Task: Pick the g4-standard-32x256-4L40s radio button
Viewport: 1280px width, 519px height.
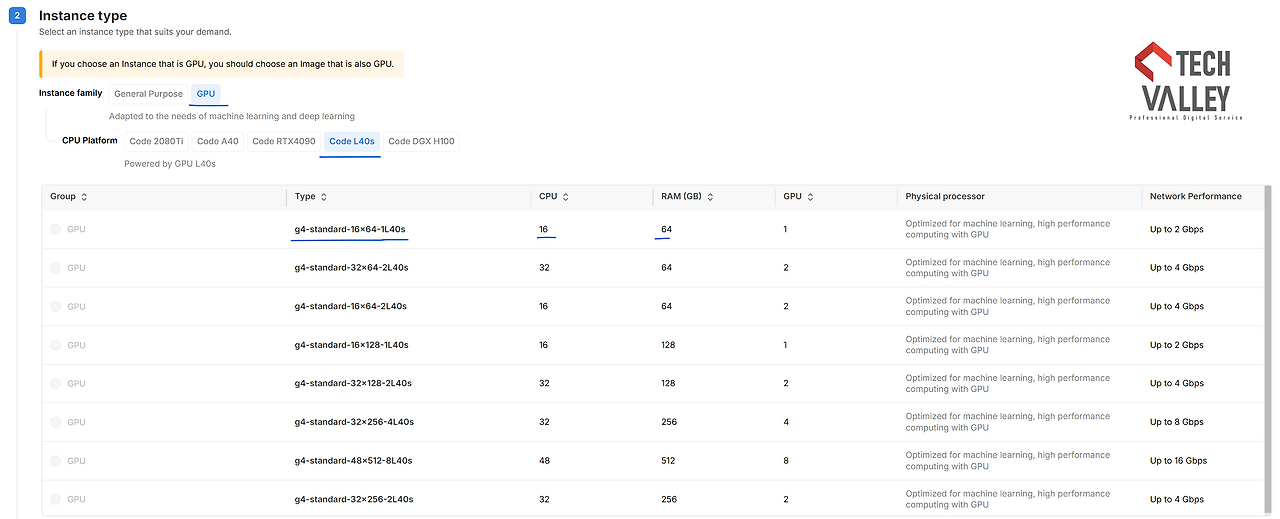Action: point(56,422)
